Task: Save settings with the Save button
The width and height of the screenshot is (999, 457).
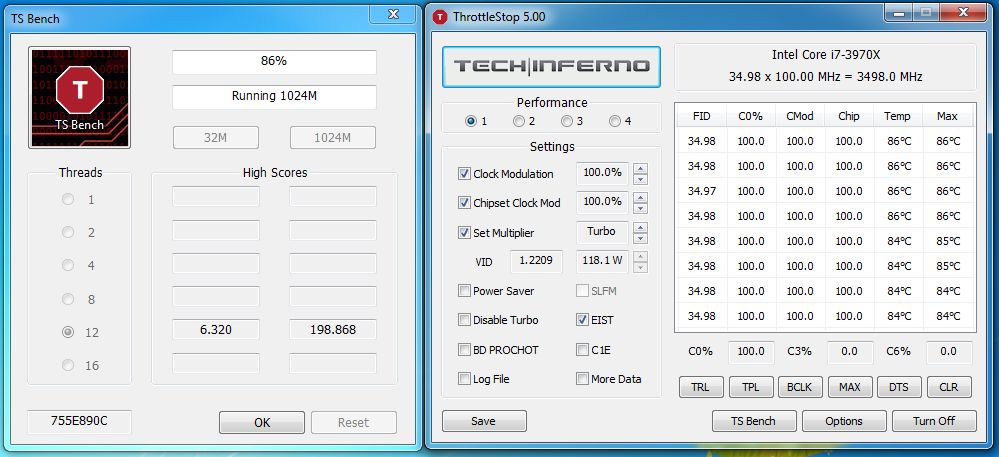Action: coord(484,421)
